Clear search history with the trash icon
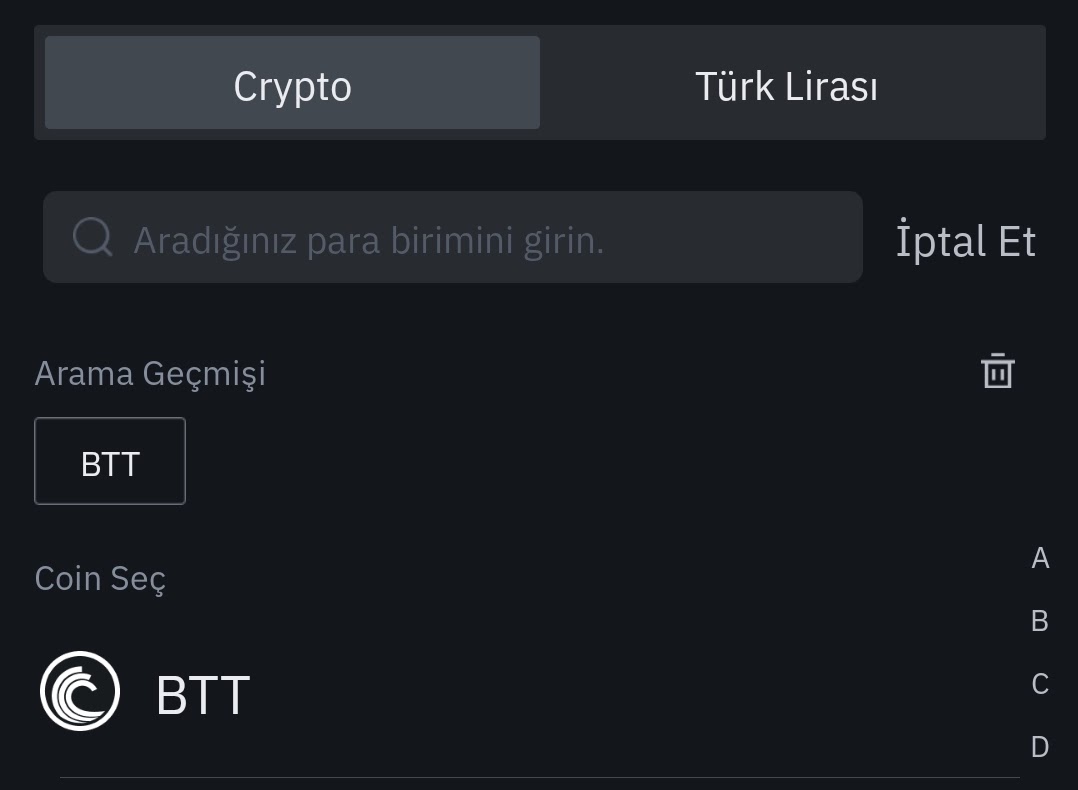1078x790 pixels. (x=997, y=370)
